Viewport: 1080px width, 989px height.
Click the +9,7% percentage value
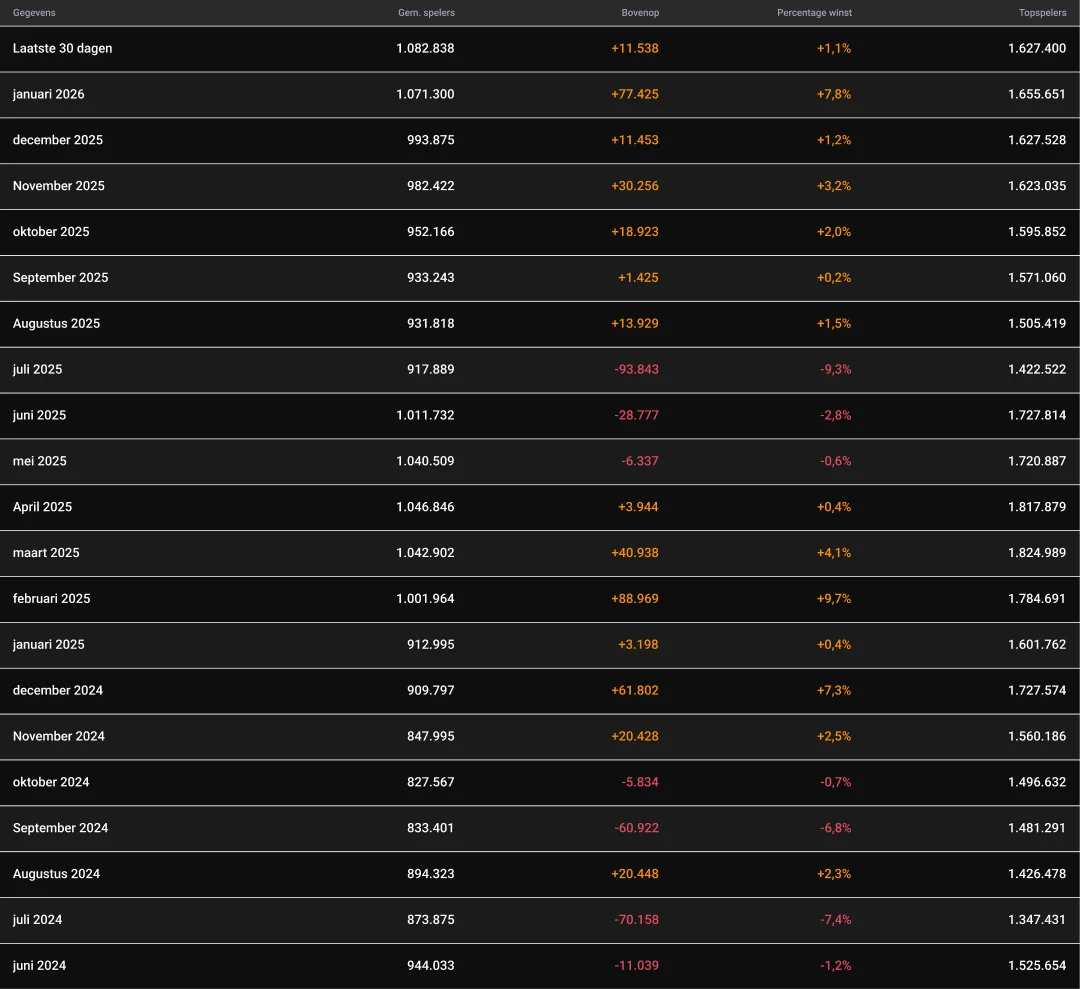click(x=834, y=599)
